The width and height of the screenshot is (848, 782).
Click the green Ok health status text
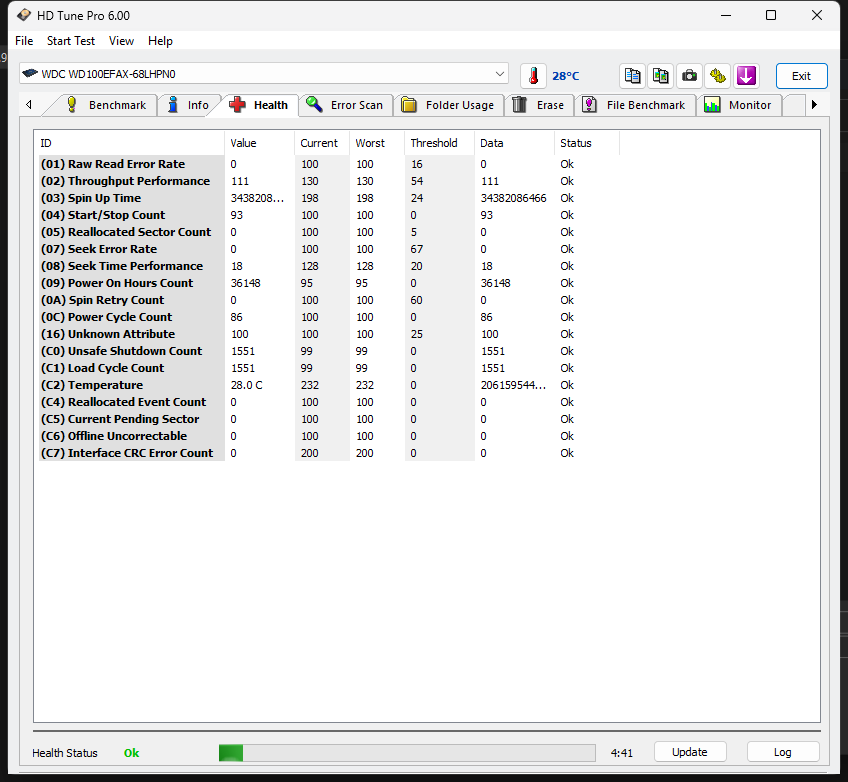[131, 753]
